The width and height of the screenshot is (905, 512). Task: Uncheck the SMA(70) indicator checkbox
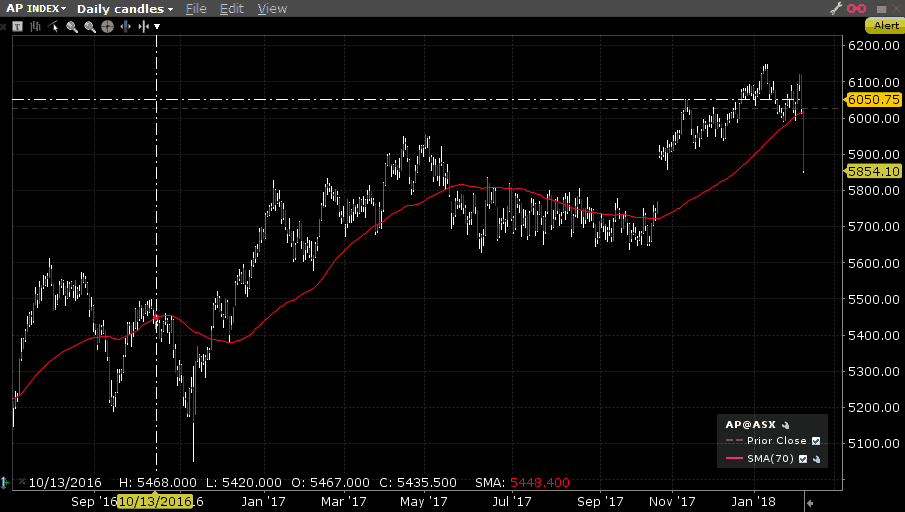coord(803,459)
